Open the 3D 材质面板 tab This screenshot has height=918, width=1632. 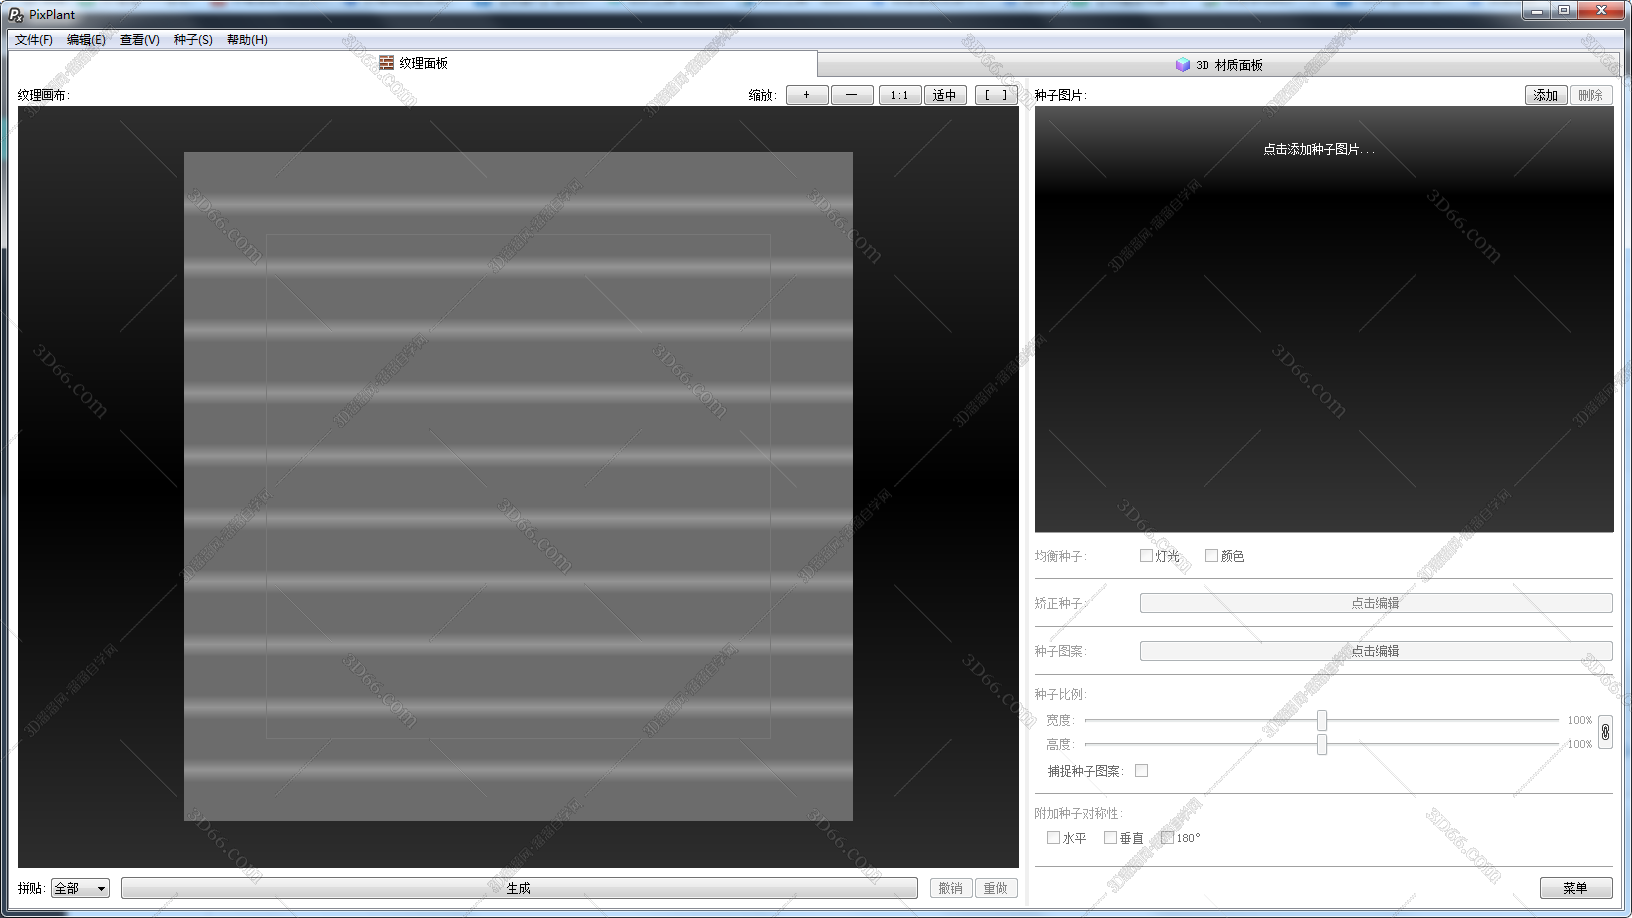tap(1218, 65)
